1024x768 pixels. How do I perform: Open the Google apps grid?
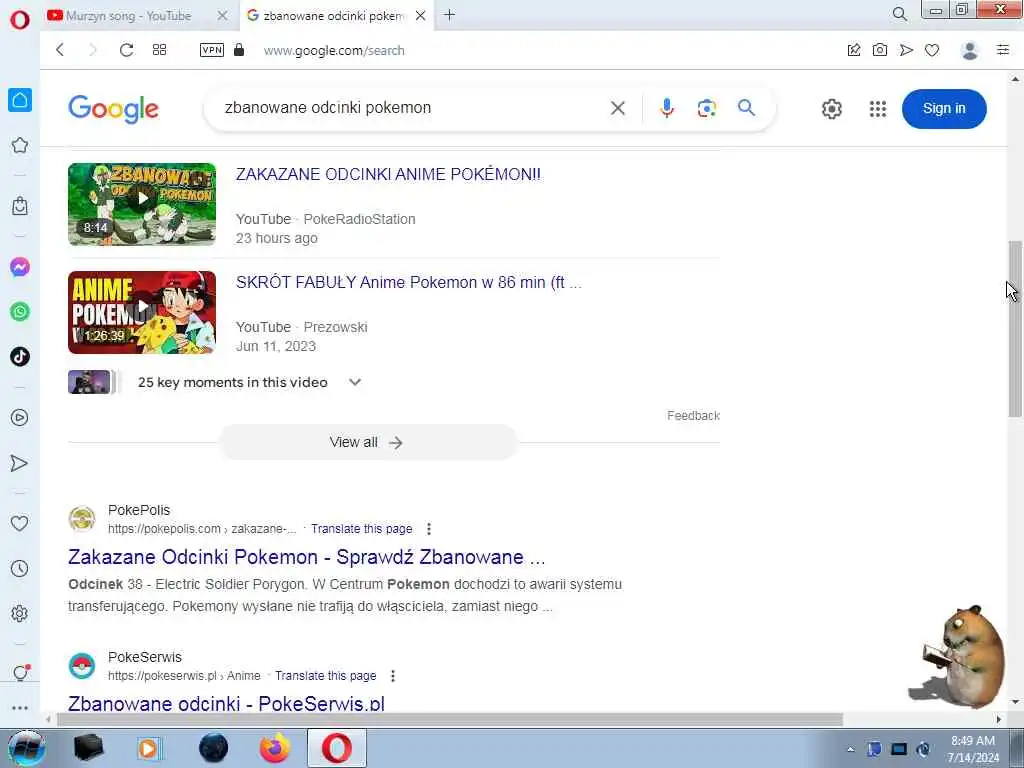(878, 109)
